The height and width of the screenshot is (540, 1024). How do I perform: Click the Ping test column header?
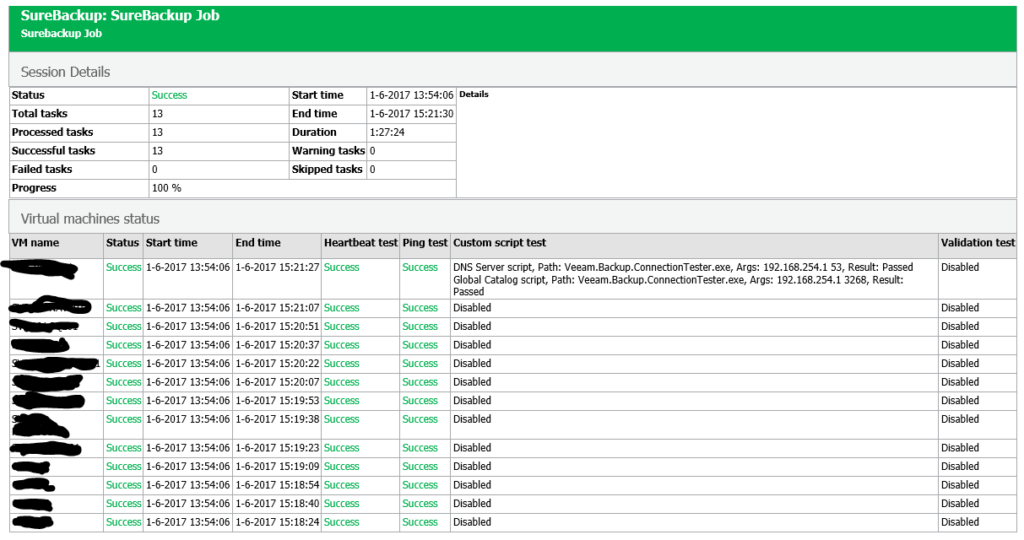[425, 243]
